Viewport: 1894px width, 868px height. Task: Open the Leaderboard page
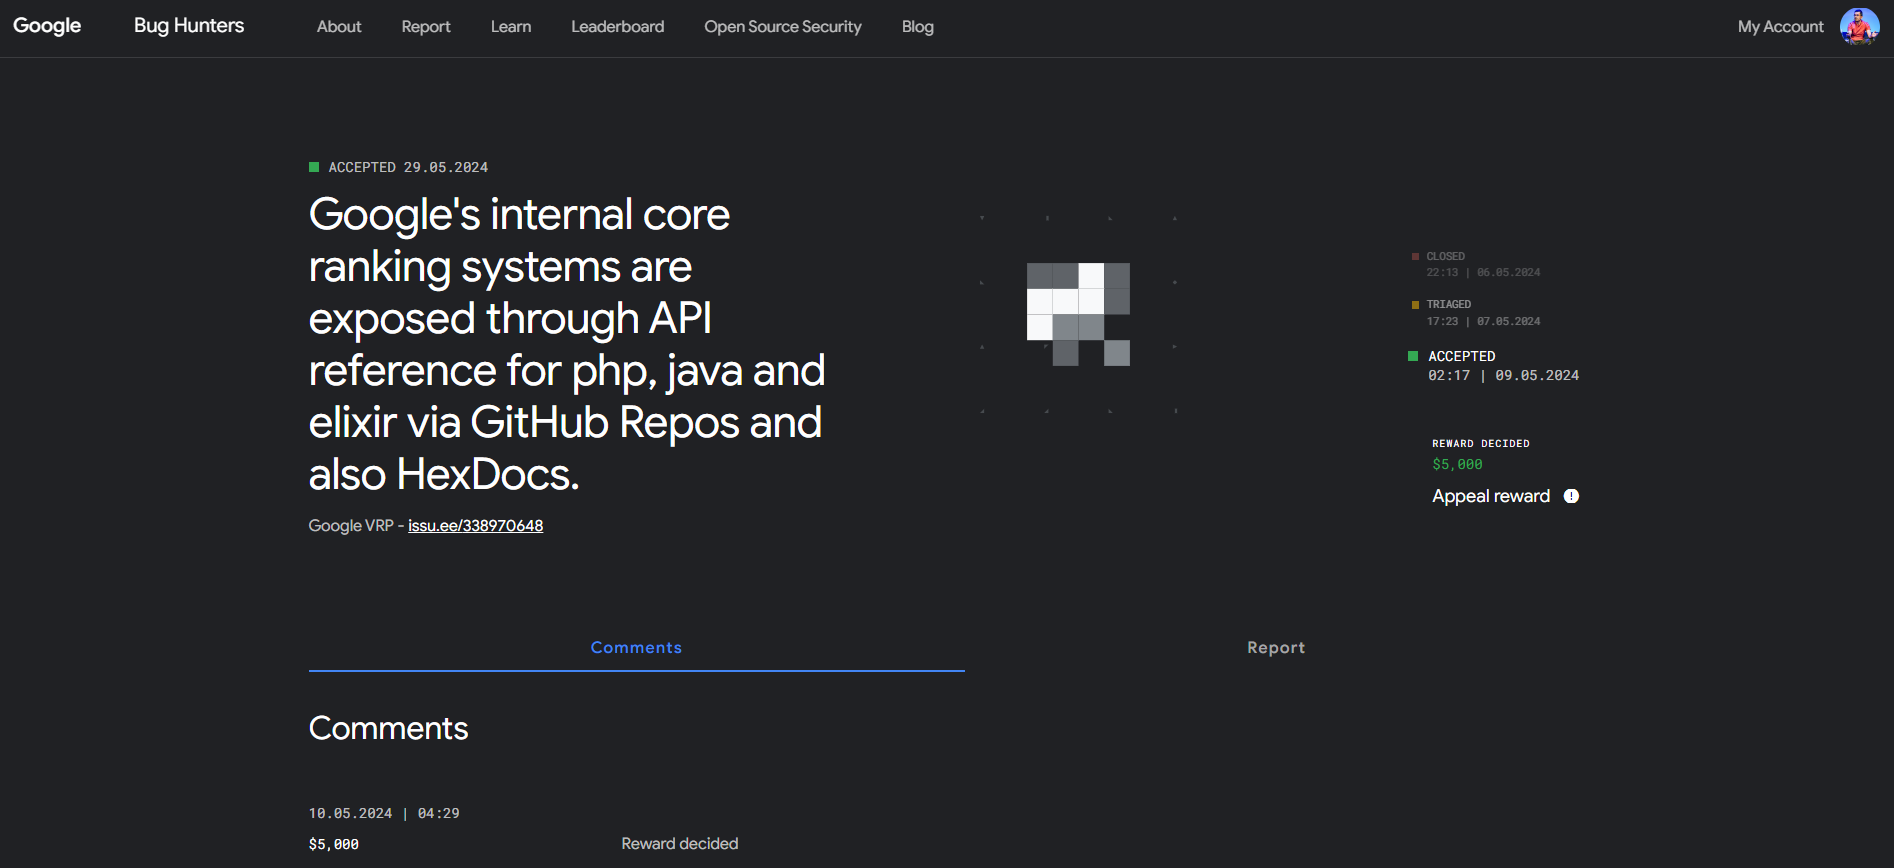(618, 27)
